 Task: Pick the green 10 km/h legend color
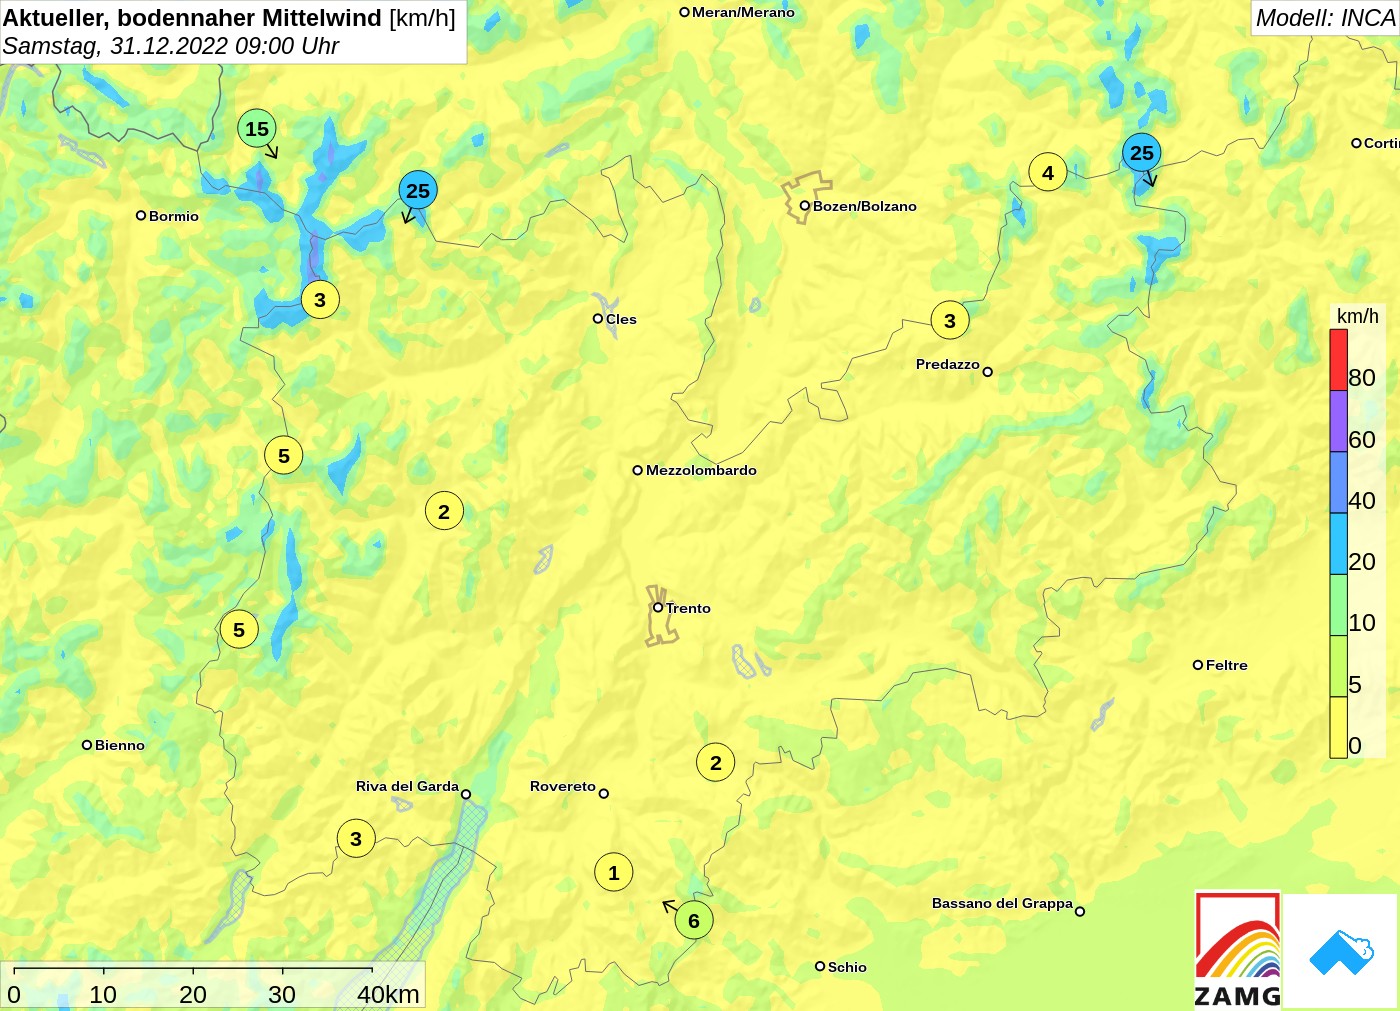click(1338, 605)
